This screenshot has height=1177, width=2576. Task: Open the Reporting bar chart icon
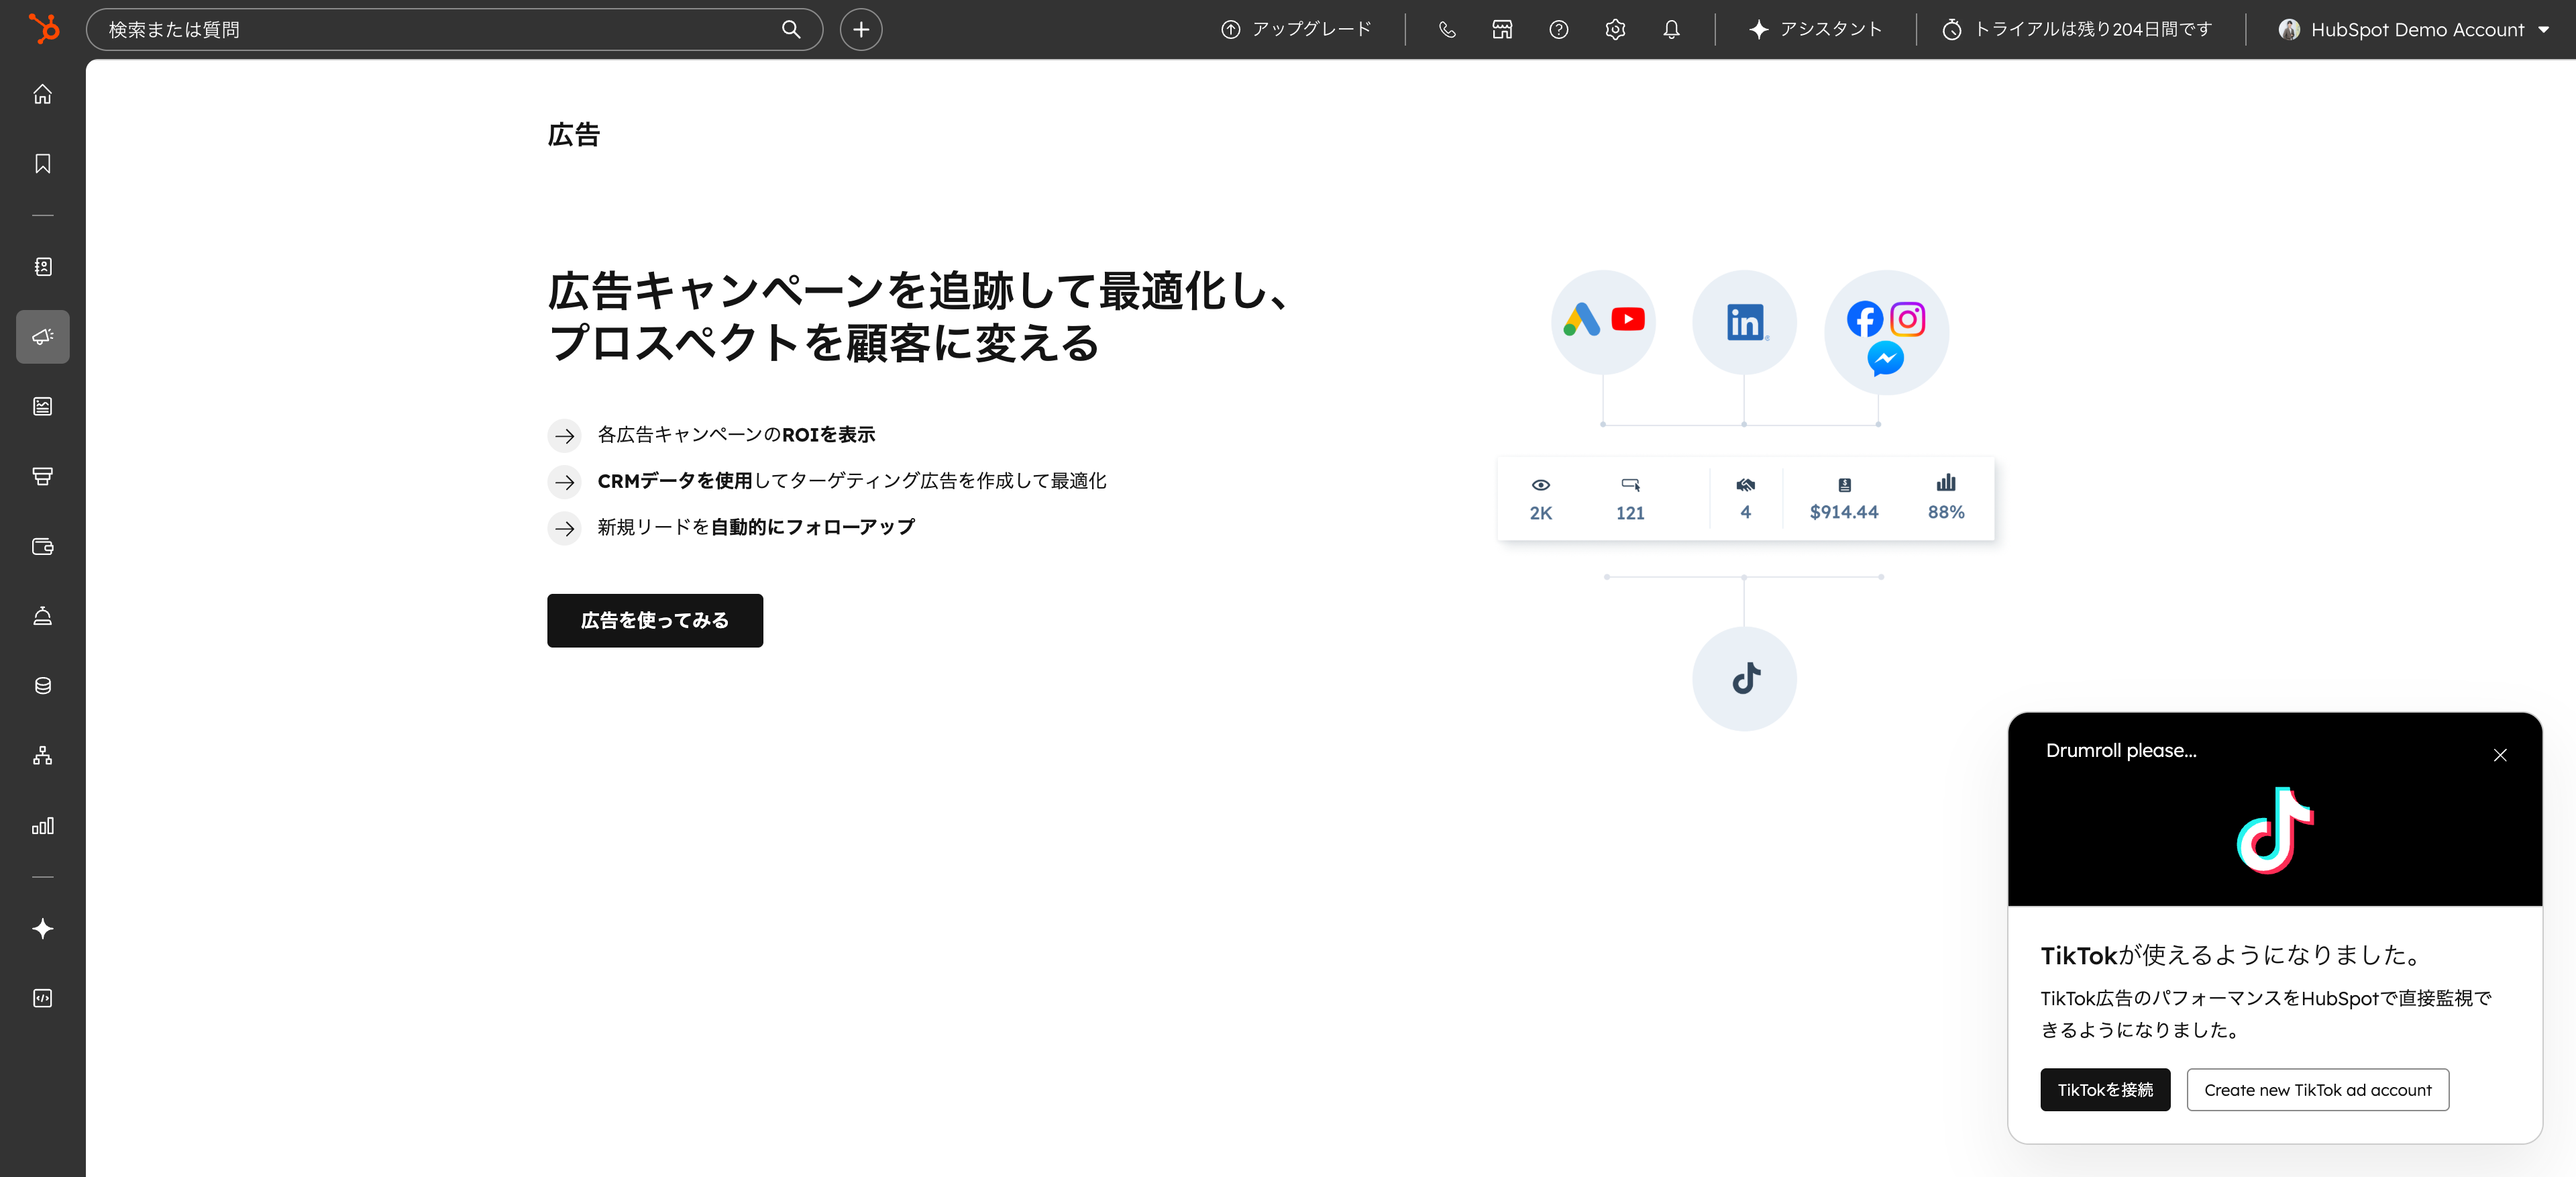(42, 826)
